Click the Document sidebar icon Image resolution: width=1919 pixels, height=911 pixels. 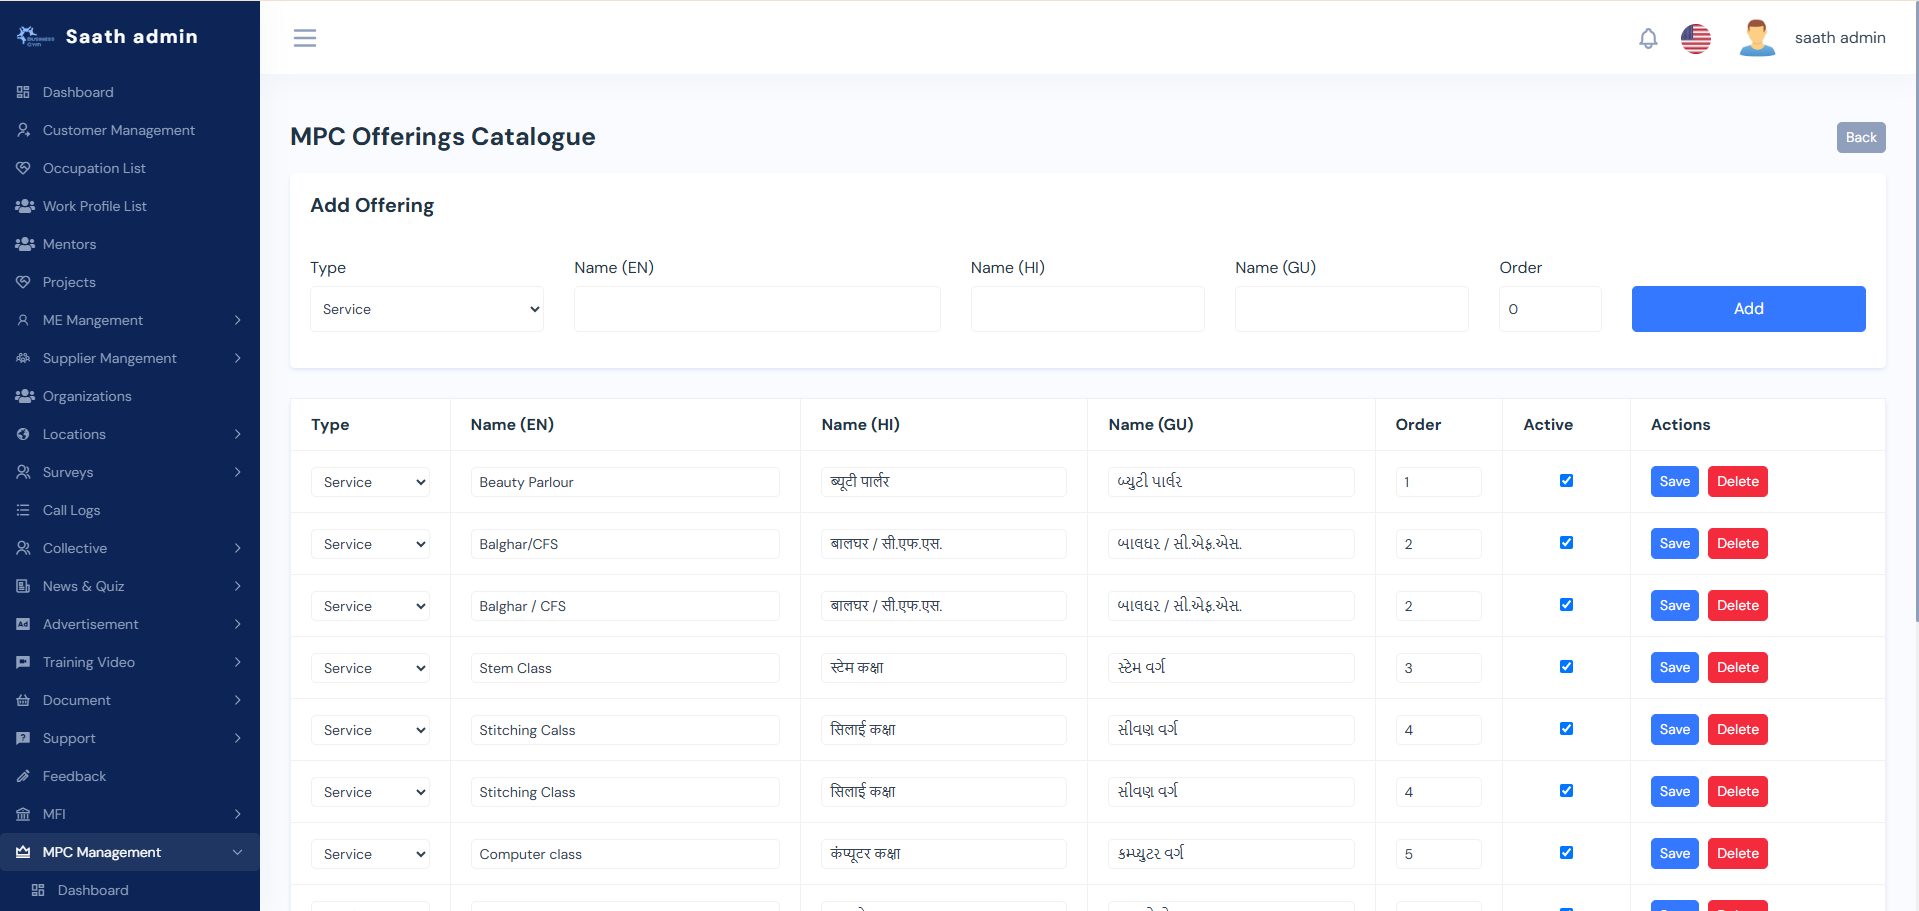(x=23, y=700)
